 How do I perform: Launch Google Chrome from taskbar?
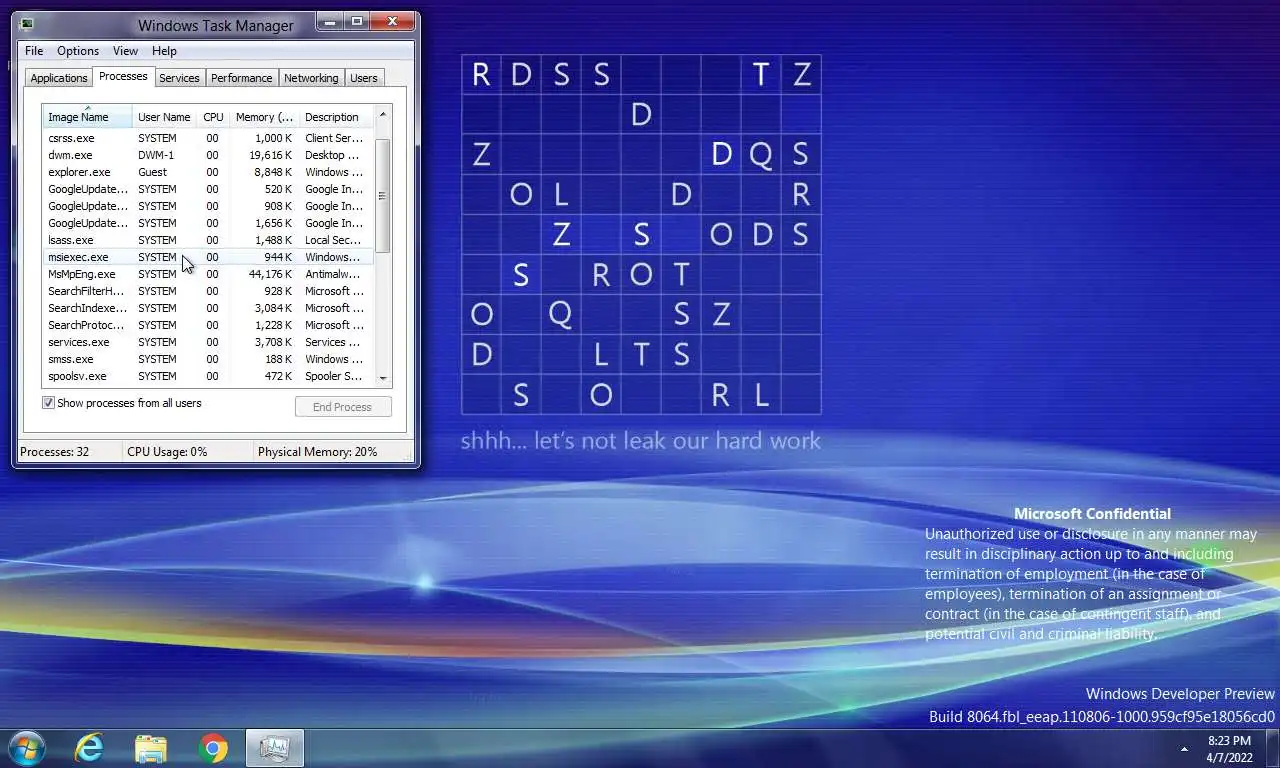[212, 748]
